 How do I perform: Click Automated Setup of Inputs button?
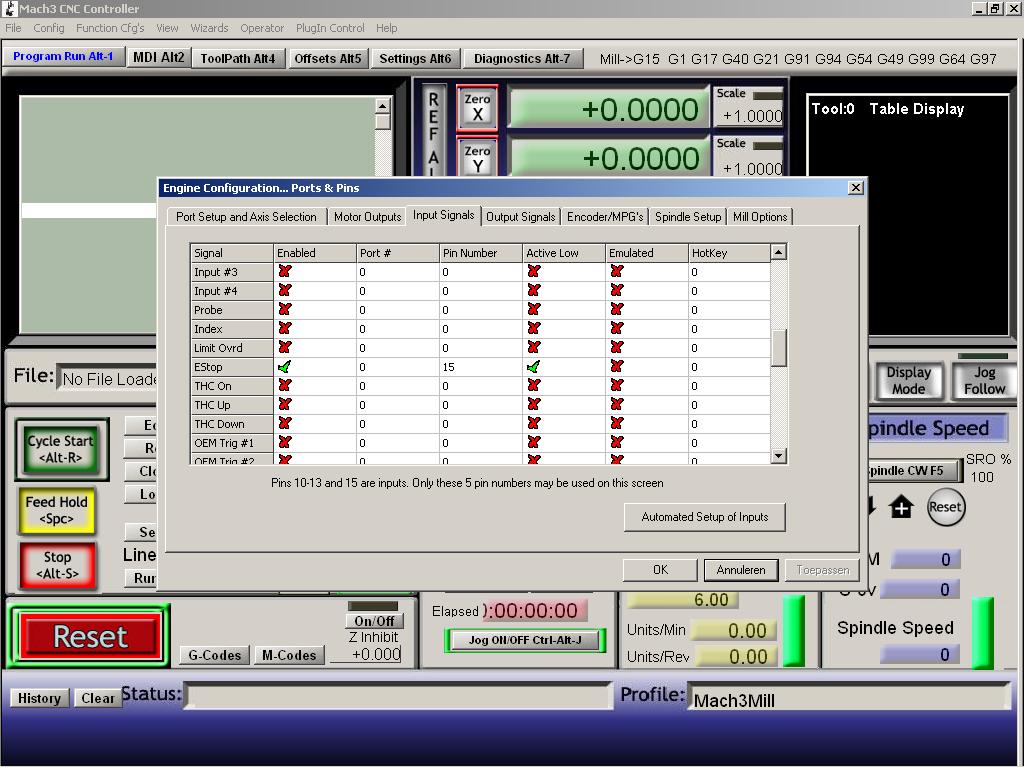tap(705, 517)
